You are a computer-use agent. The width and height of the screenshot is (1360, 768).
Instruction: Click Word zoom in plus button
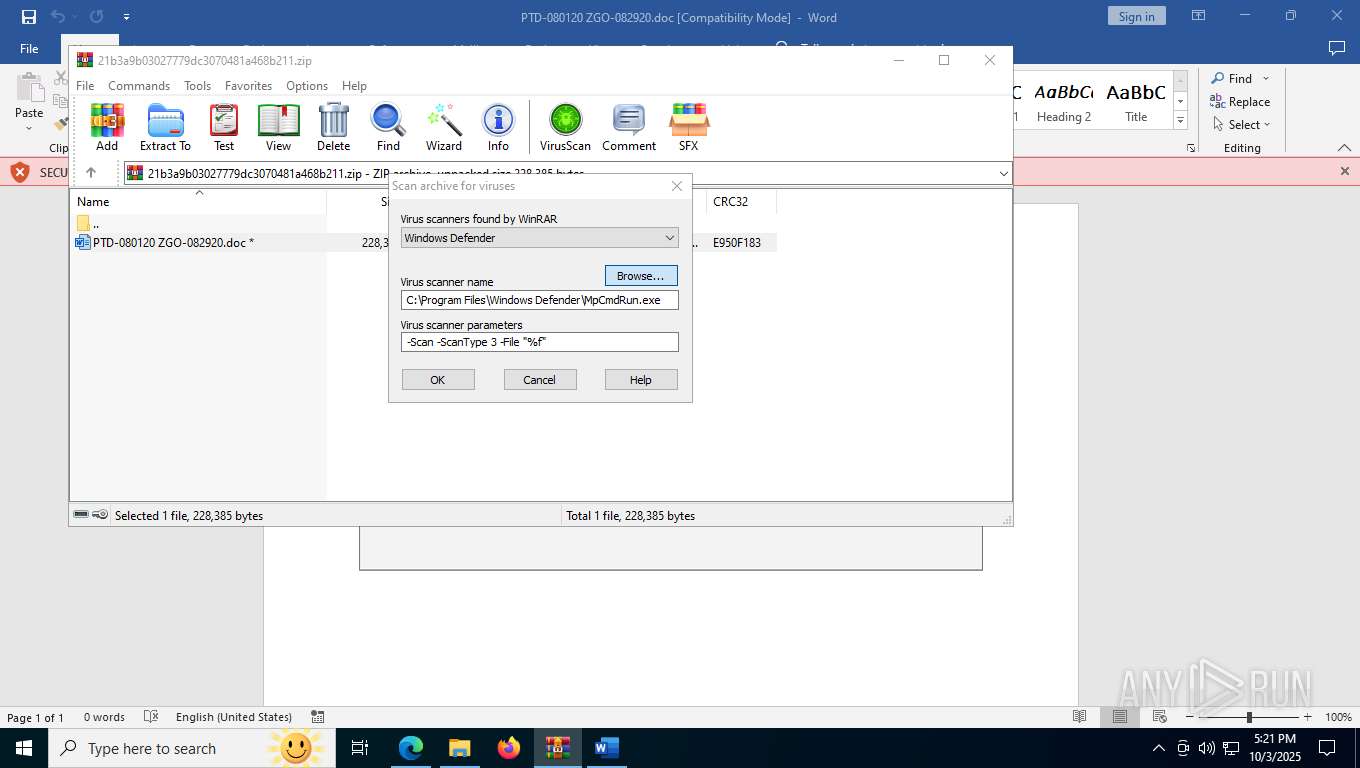tap(1307, 717)
